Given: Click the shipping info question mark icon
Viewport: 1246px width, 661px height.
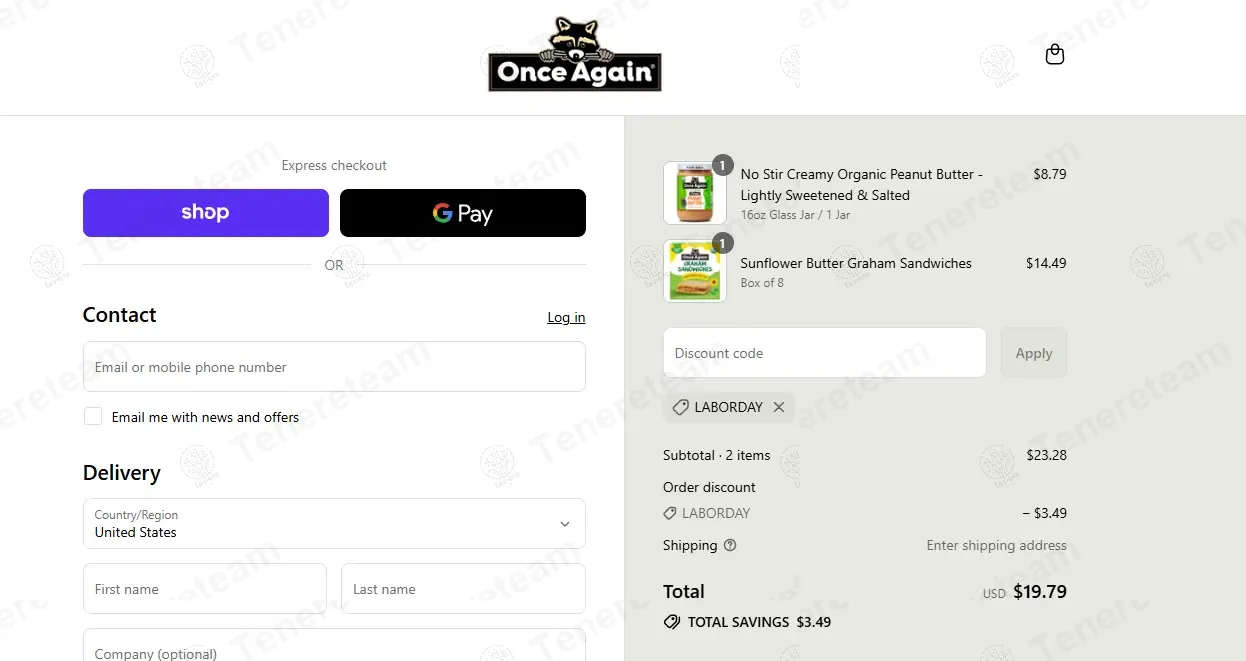Looking at the screenshot, I should 730,545.
